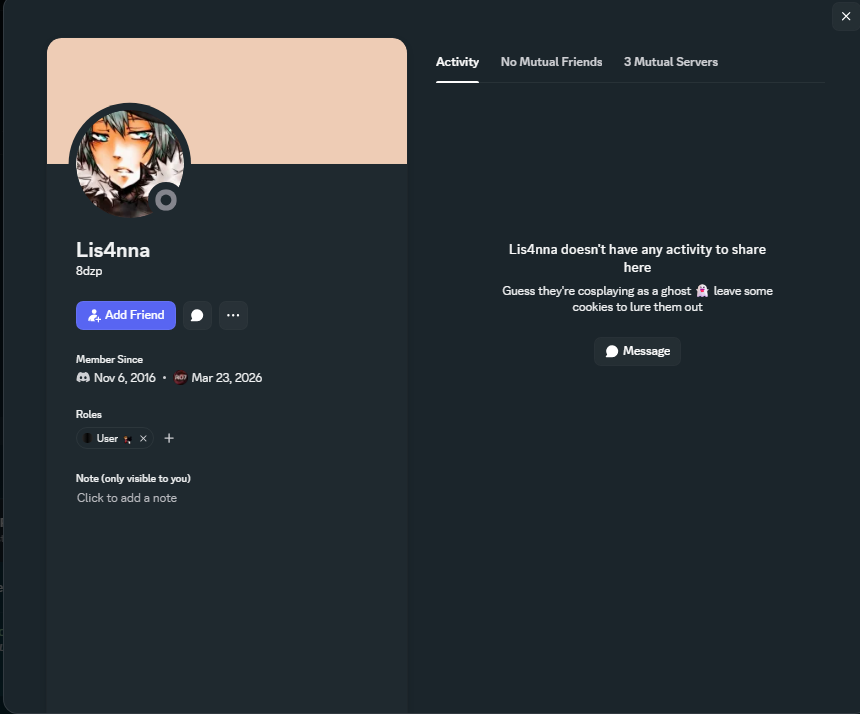The image size is (860, 714).
Task: Remove the User role with its X icon
Action: [x=143, y=438]
